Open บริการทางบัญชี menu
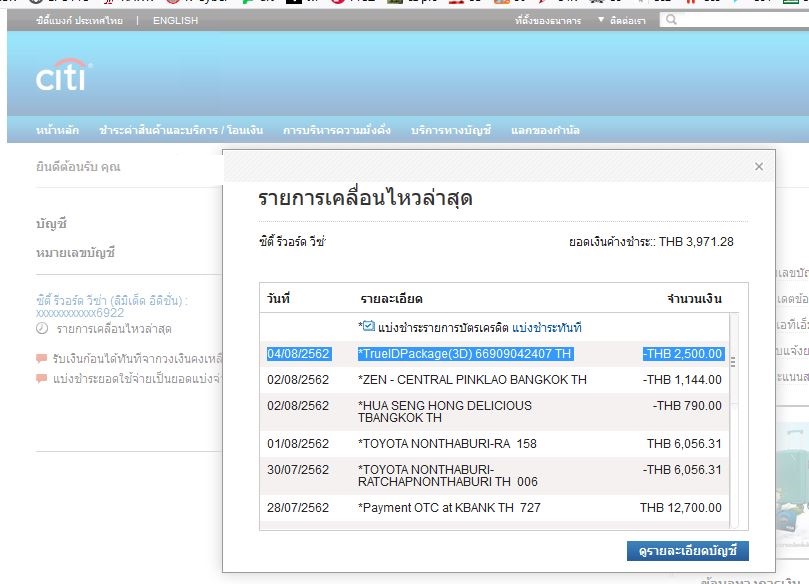 coord(451,130)
